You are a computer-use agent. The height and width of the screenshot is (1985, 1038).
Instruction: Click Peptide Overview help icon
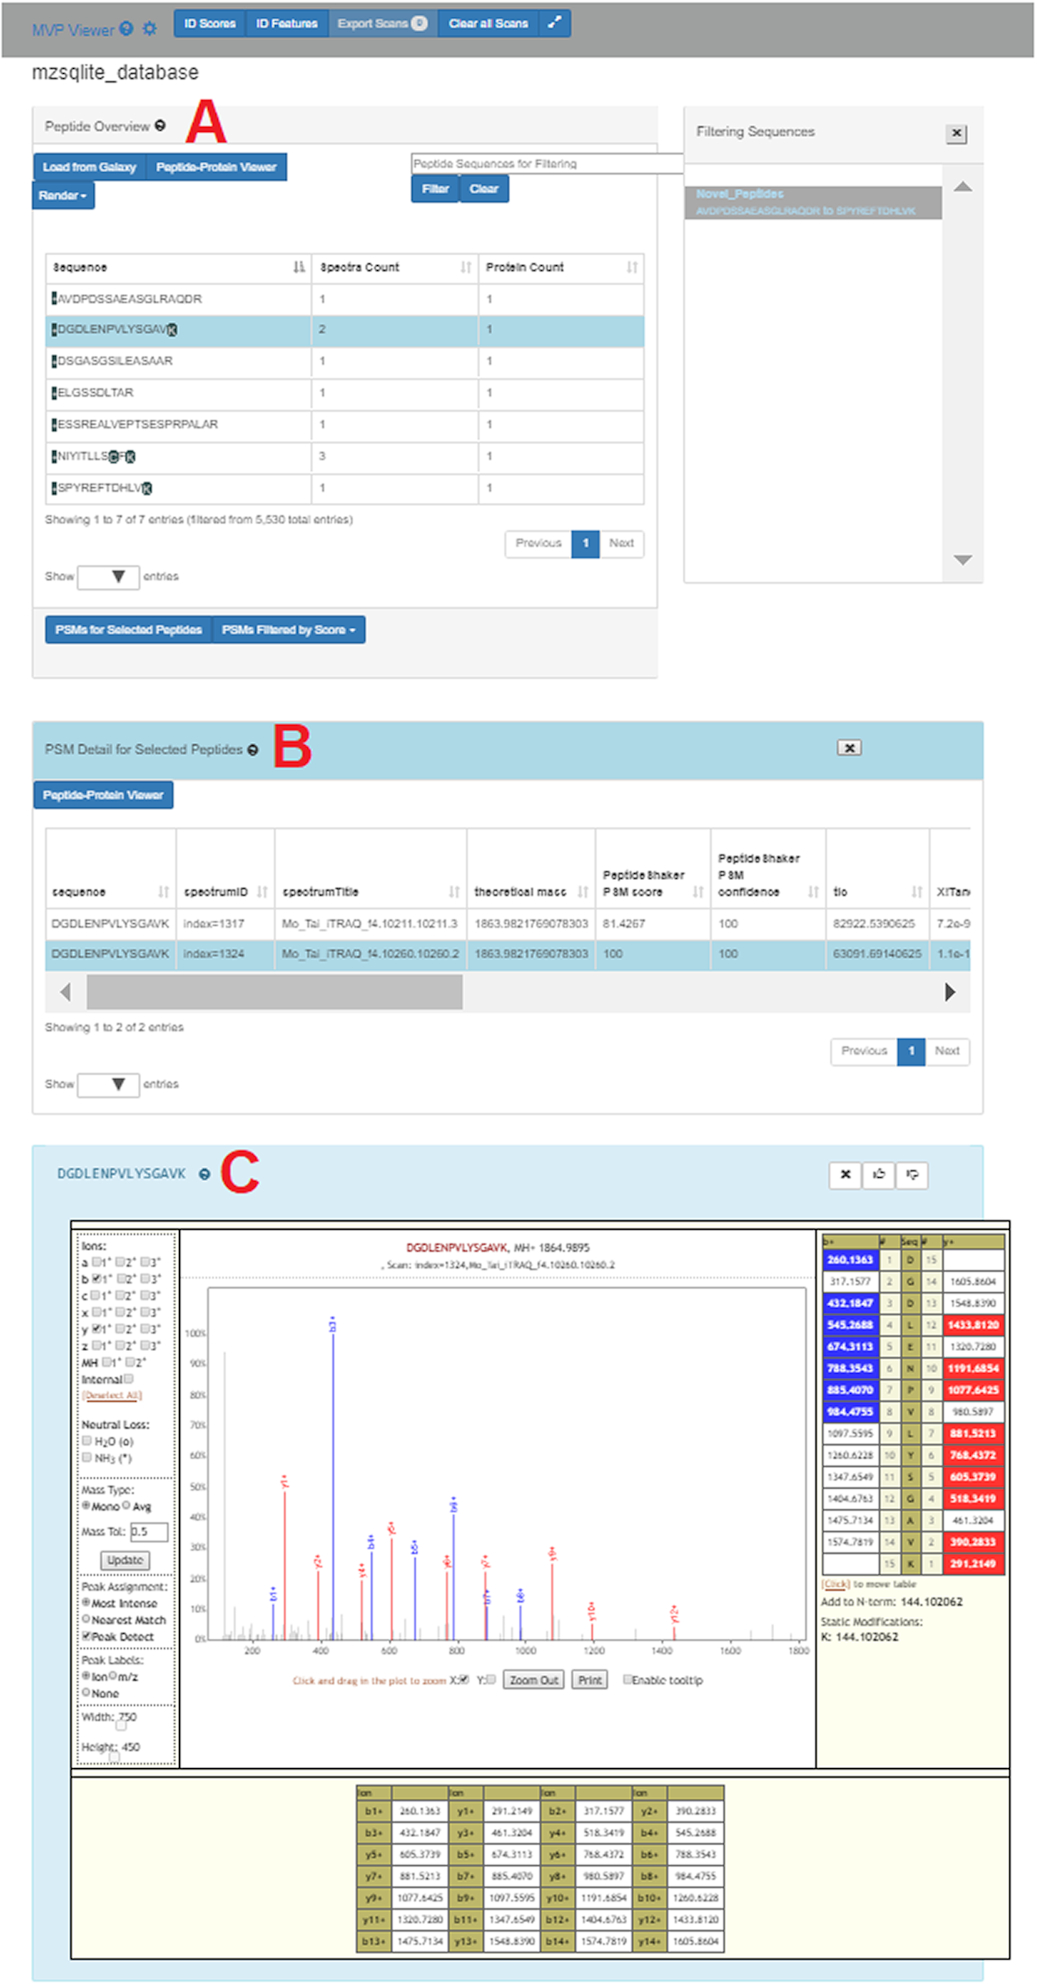pos(160,126)
